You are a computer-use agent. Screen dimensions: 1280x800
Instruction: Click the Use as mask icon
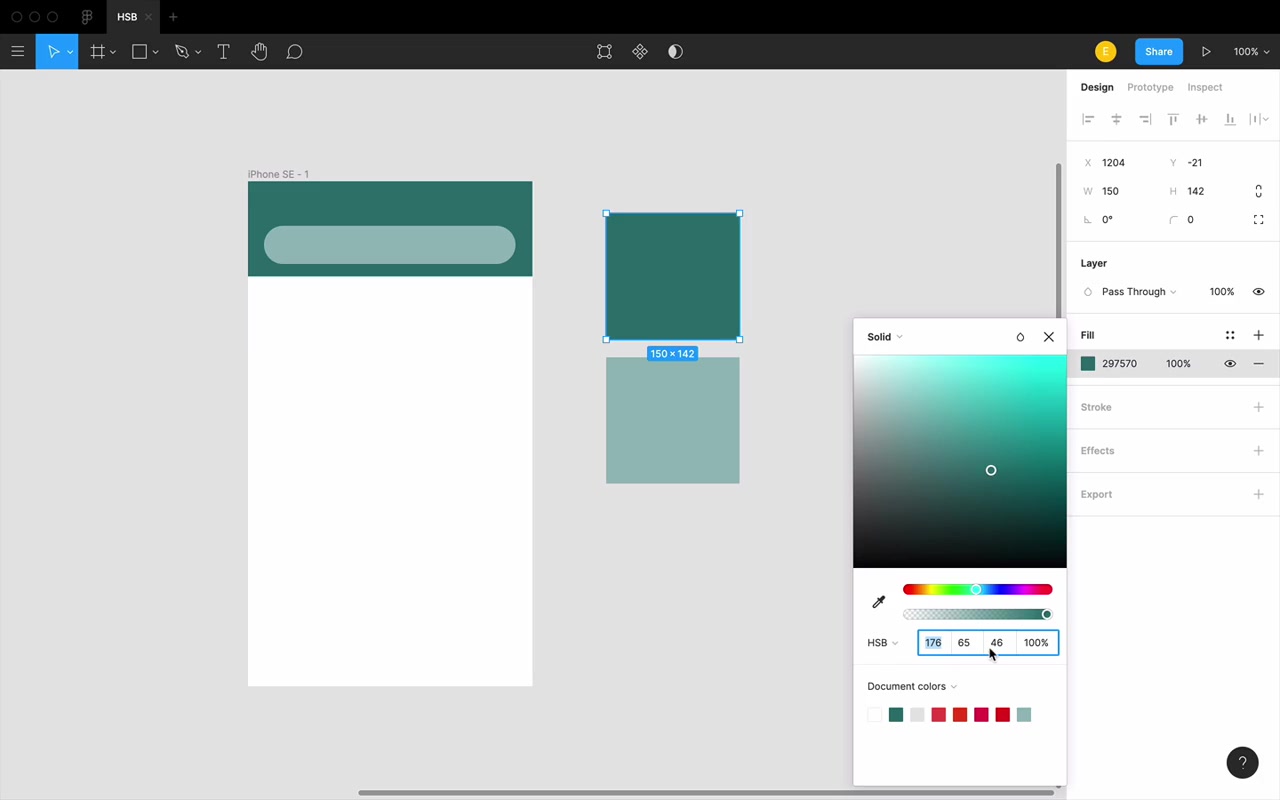point(675,52)
